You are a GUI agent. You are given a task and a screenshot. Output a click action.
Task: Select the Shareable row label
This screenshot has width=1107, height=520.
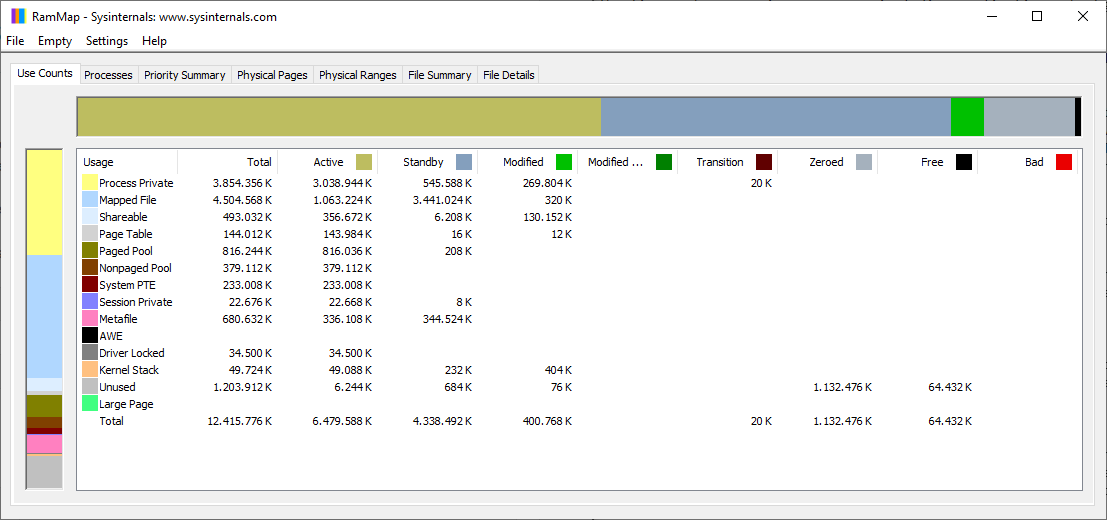click(124, 217)
